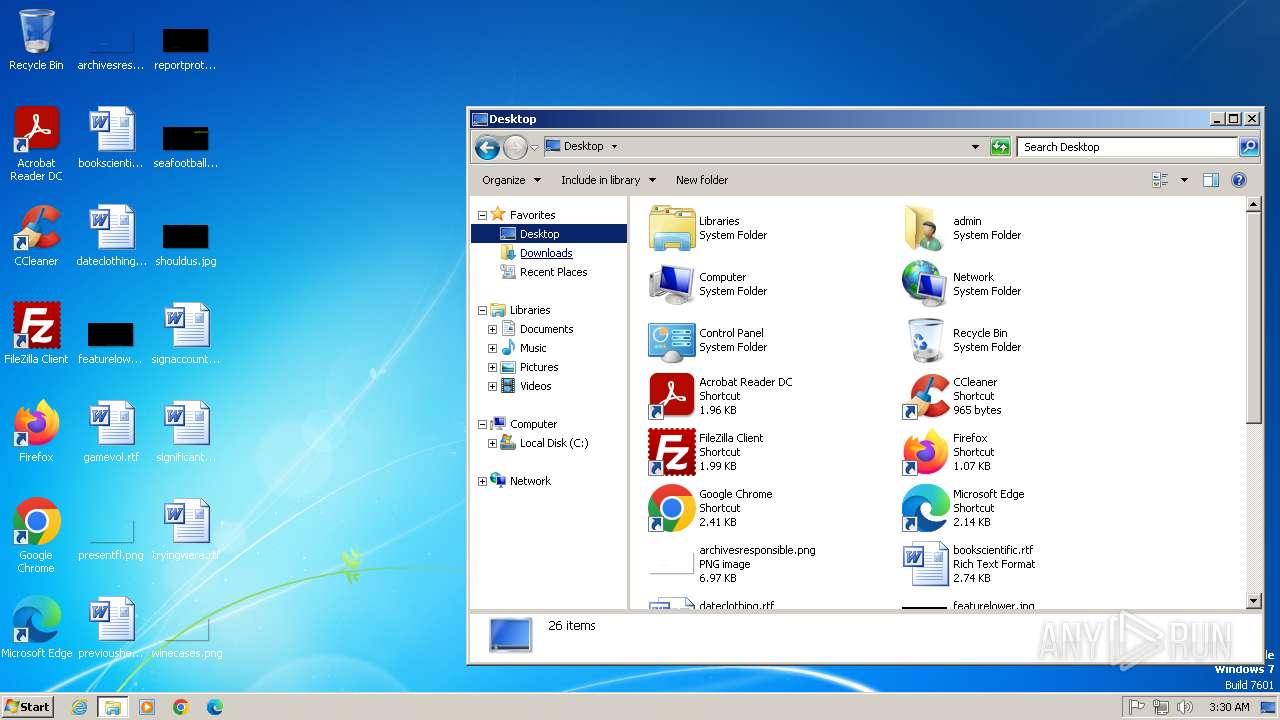This screenshot has height=720, width=1280.
Task: Collapse the Computer tree node
Action: click(x=482, y=424)
